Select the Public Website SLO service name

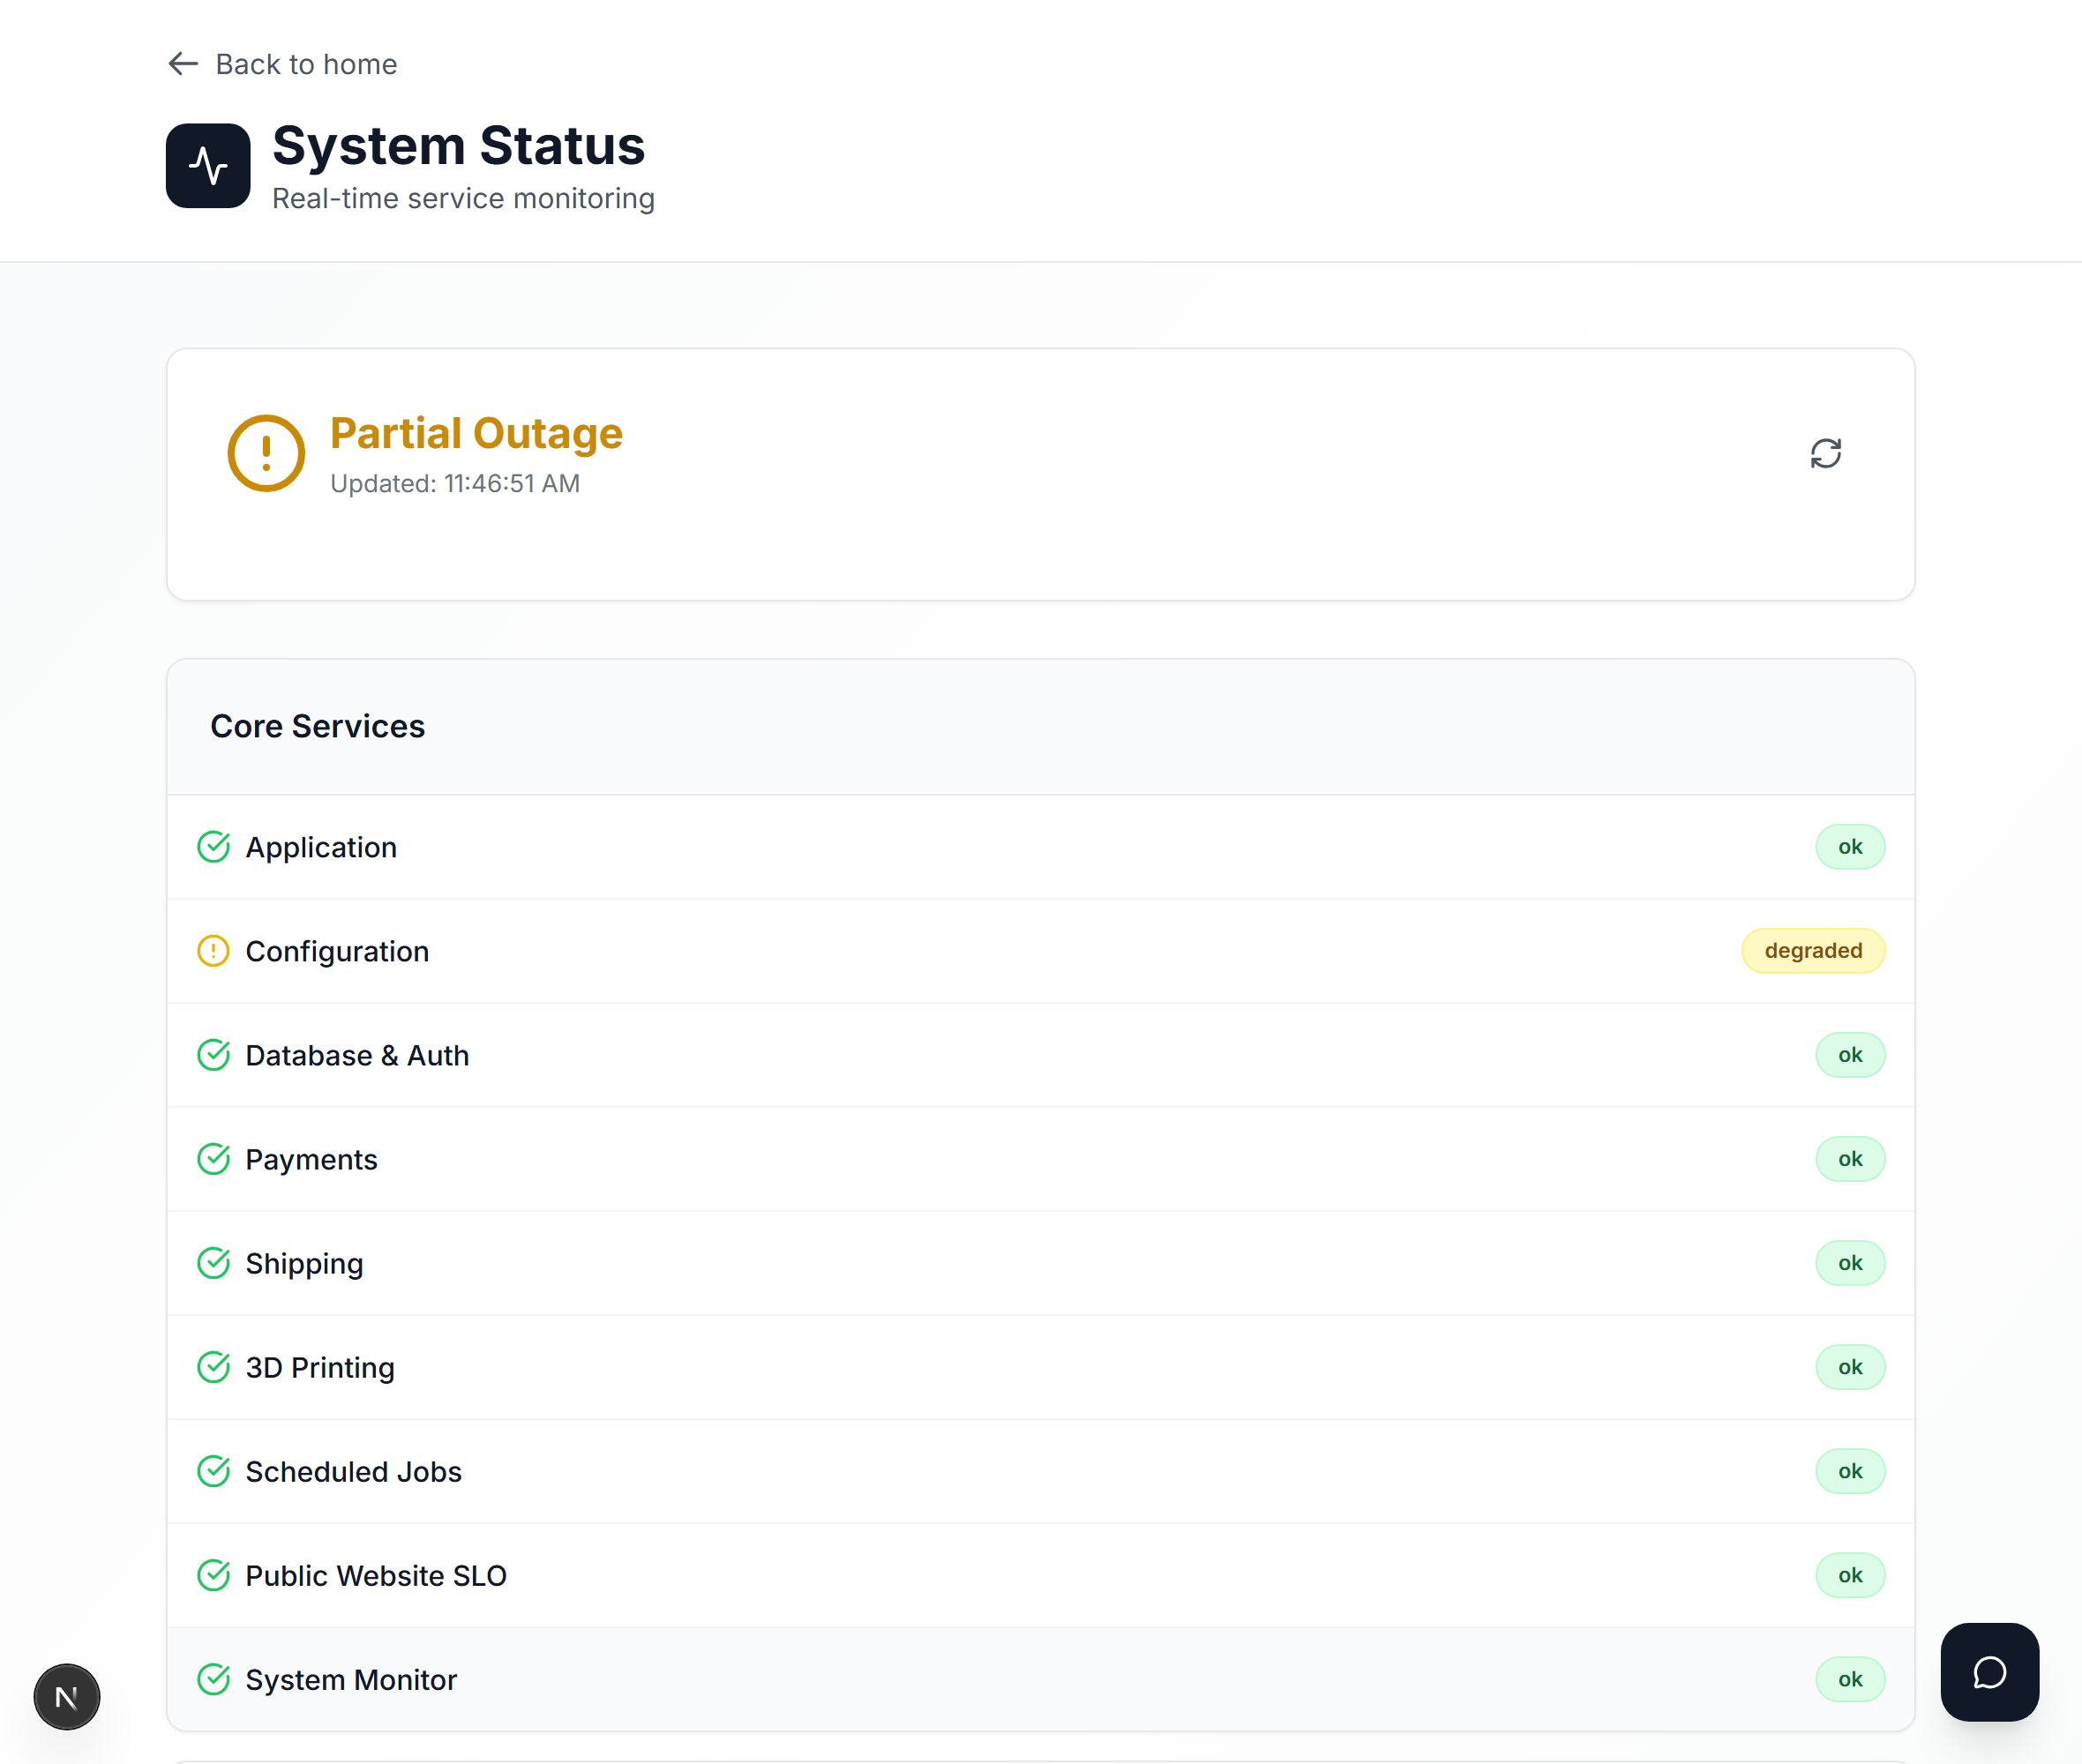pos(376,1575)
